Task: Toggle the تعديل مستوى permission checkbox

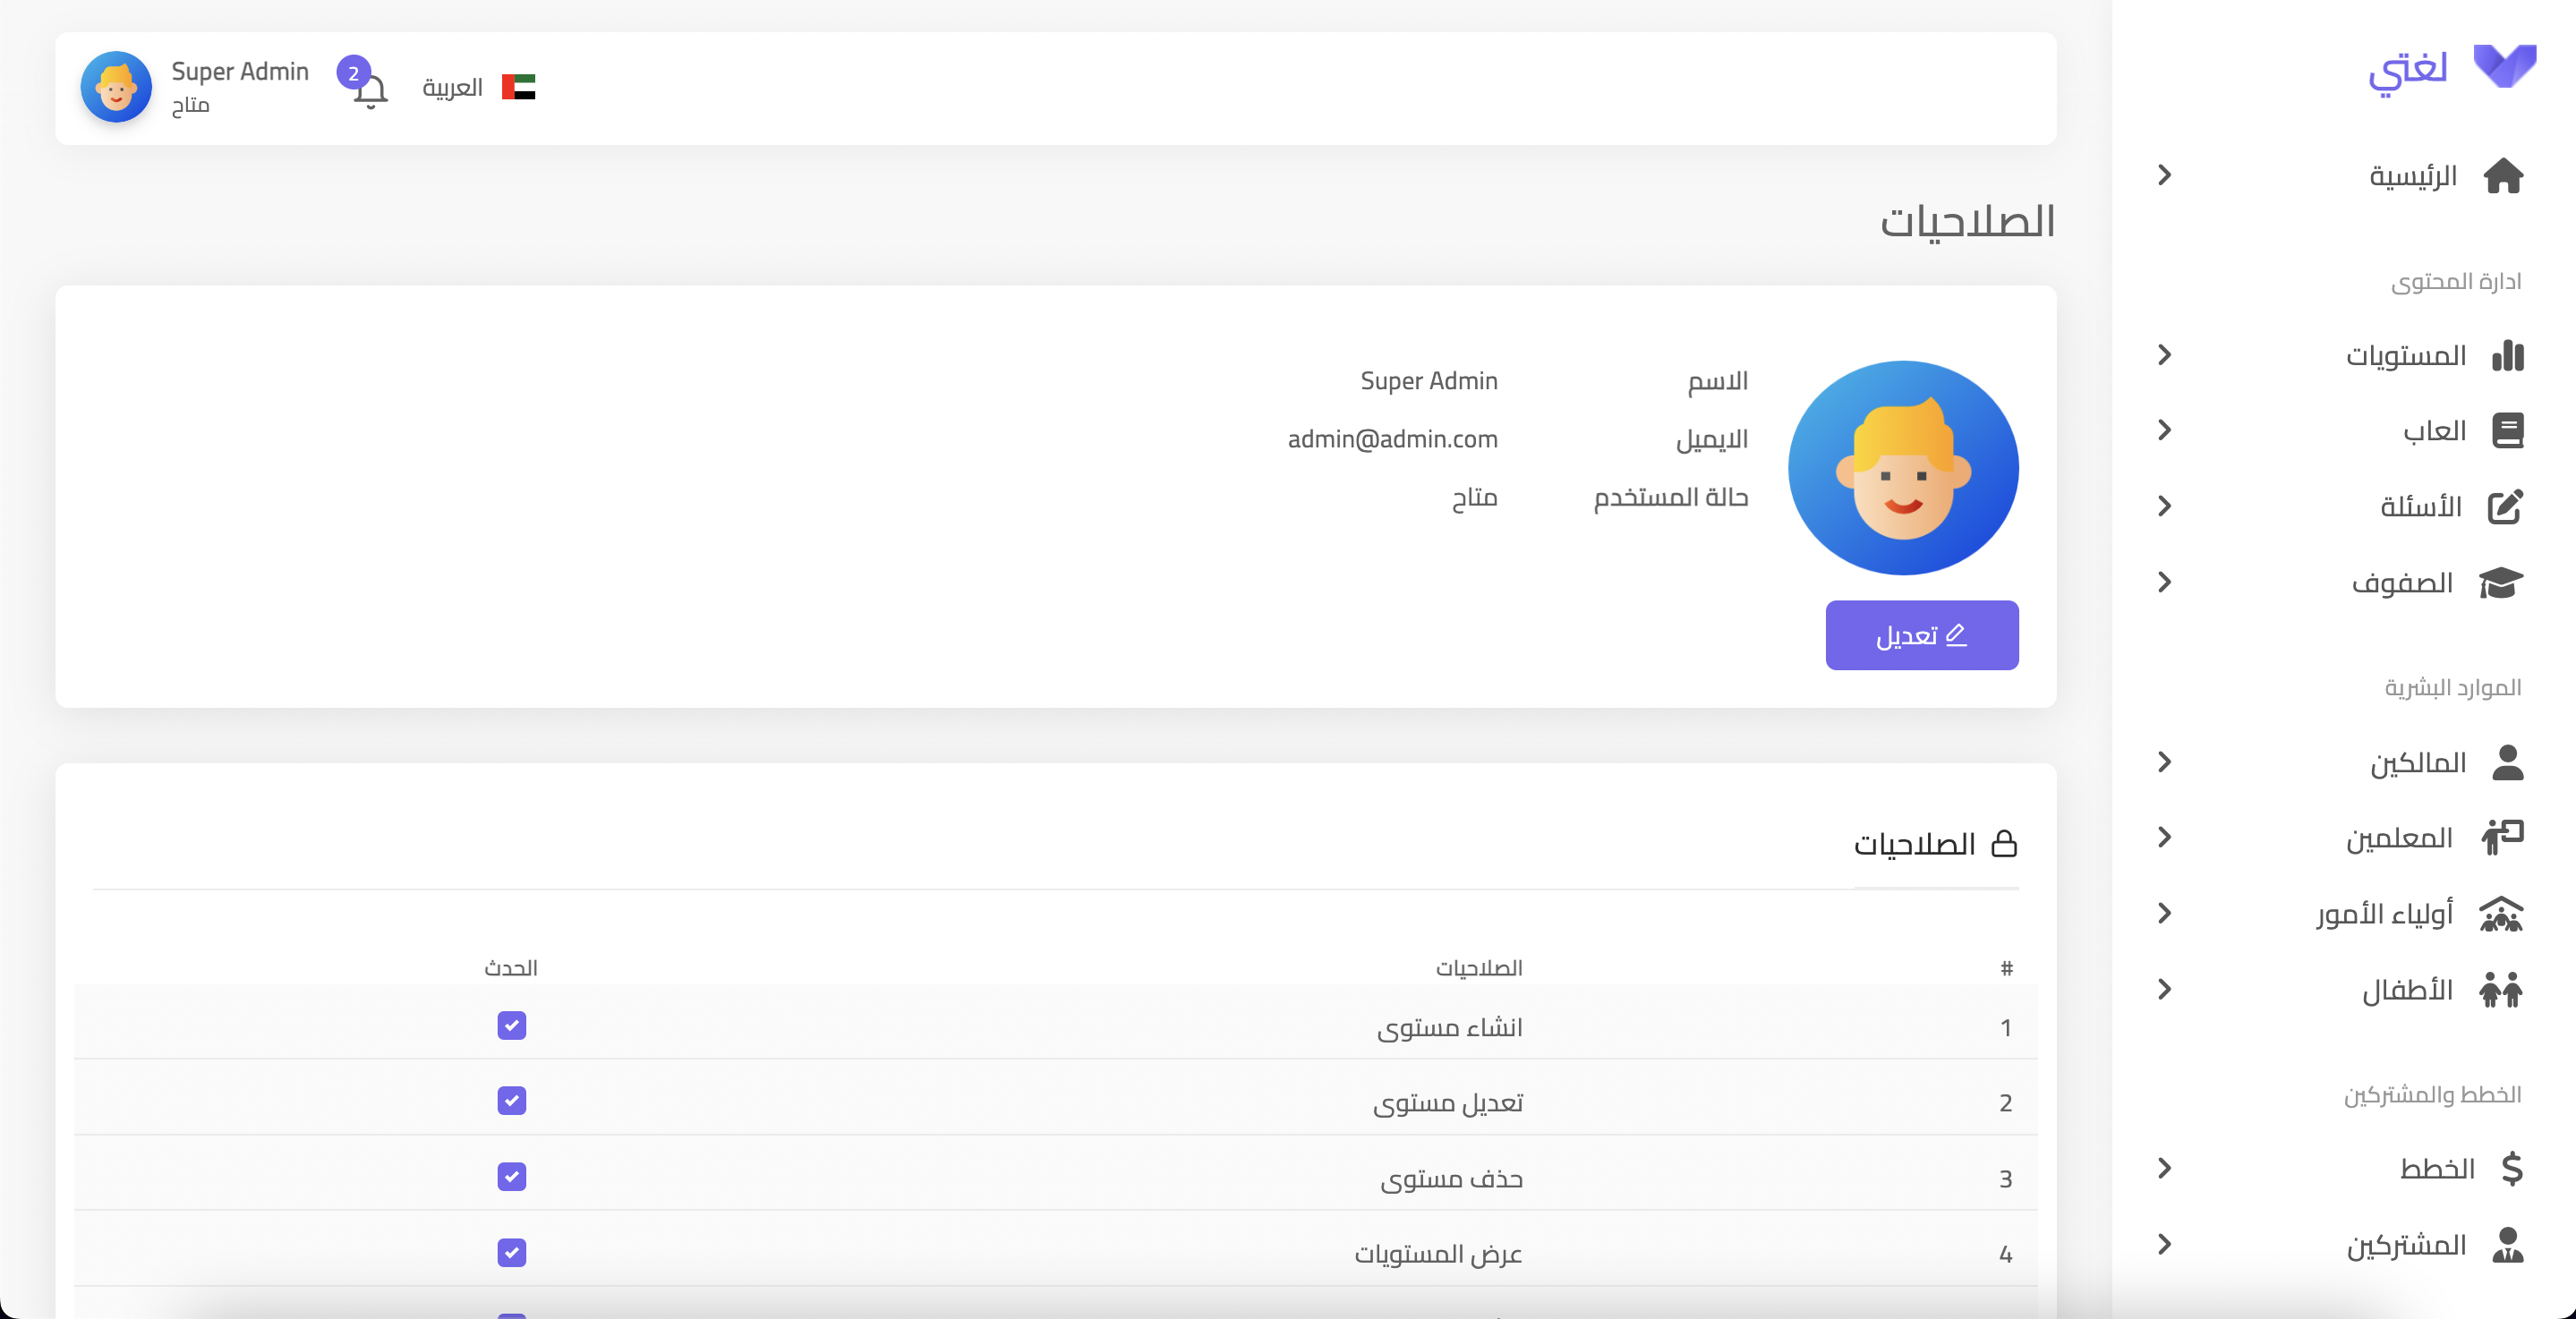Action: (511, 1101)
